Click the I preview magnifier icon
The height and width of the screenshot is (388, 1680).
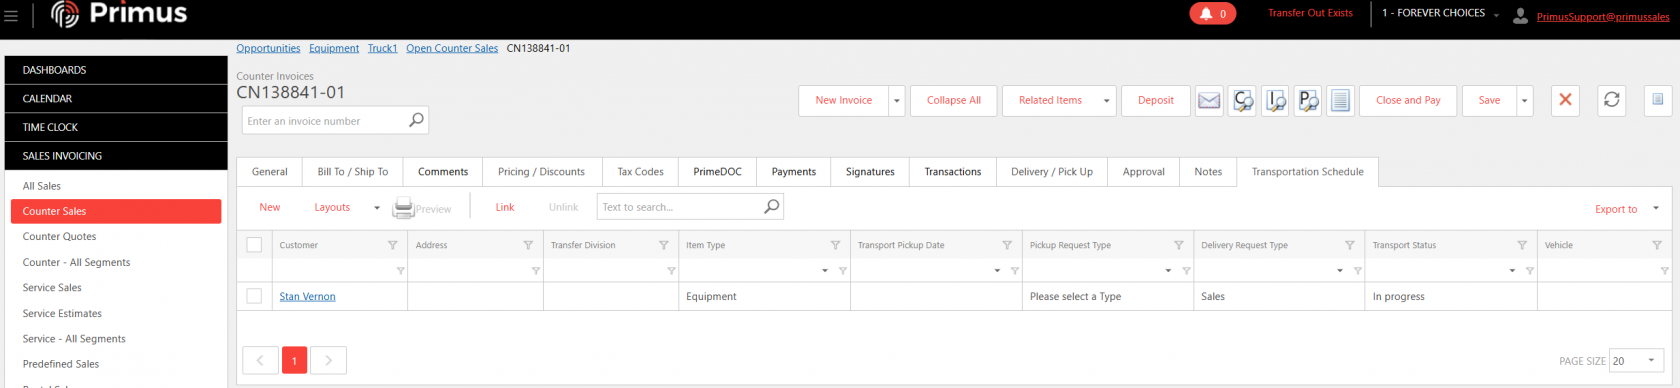click(x=1275, y=101)
